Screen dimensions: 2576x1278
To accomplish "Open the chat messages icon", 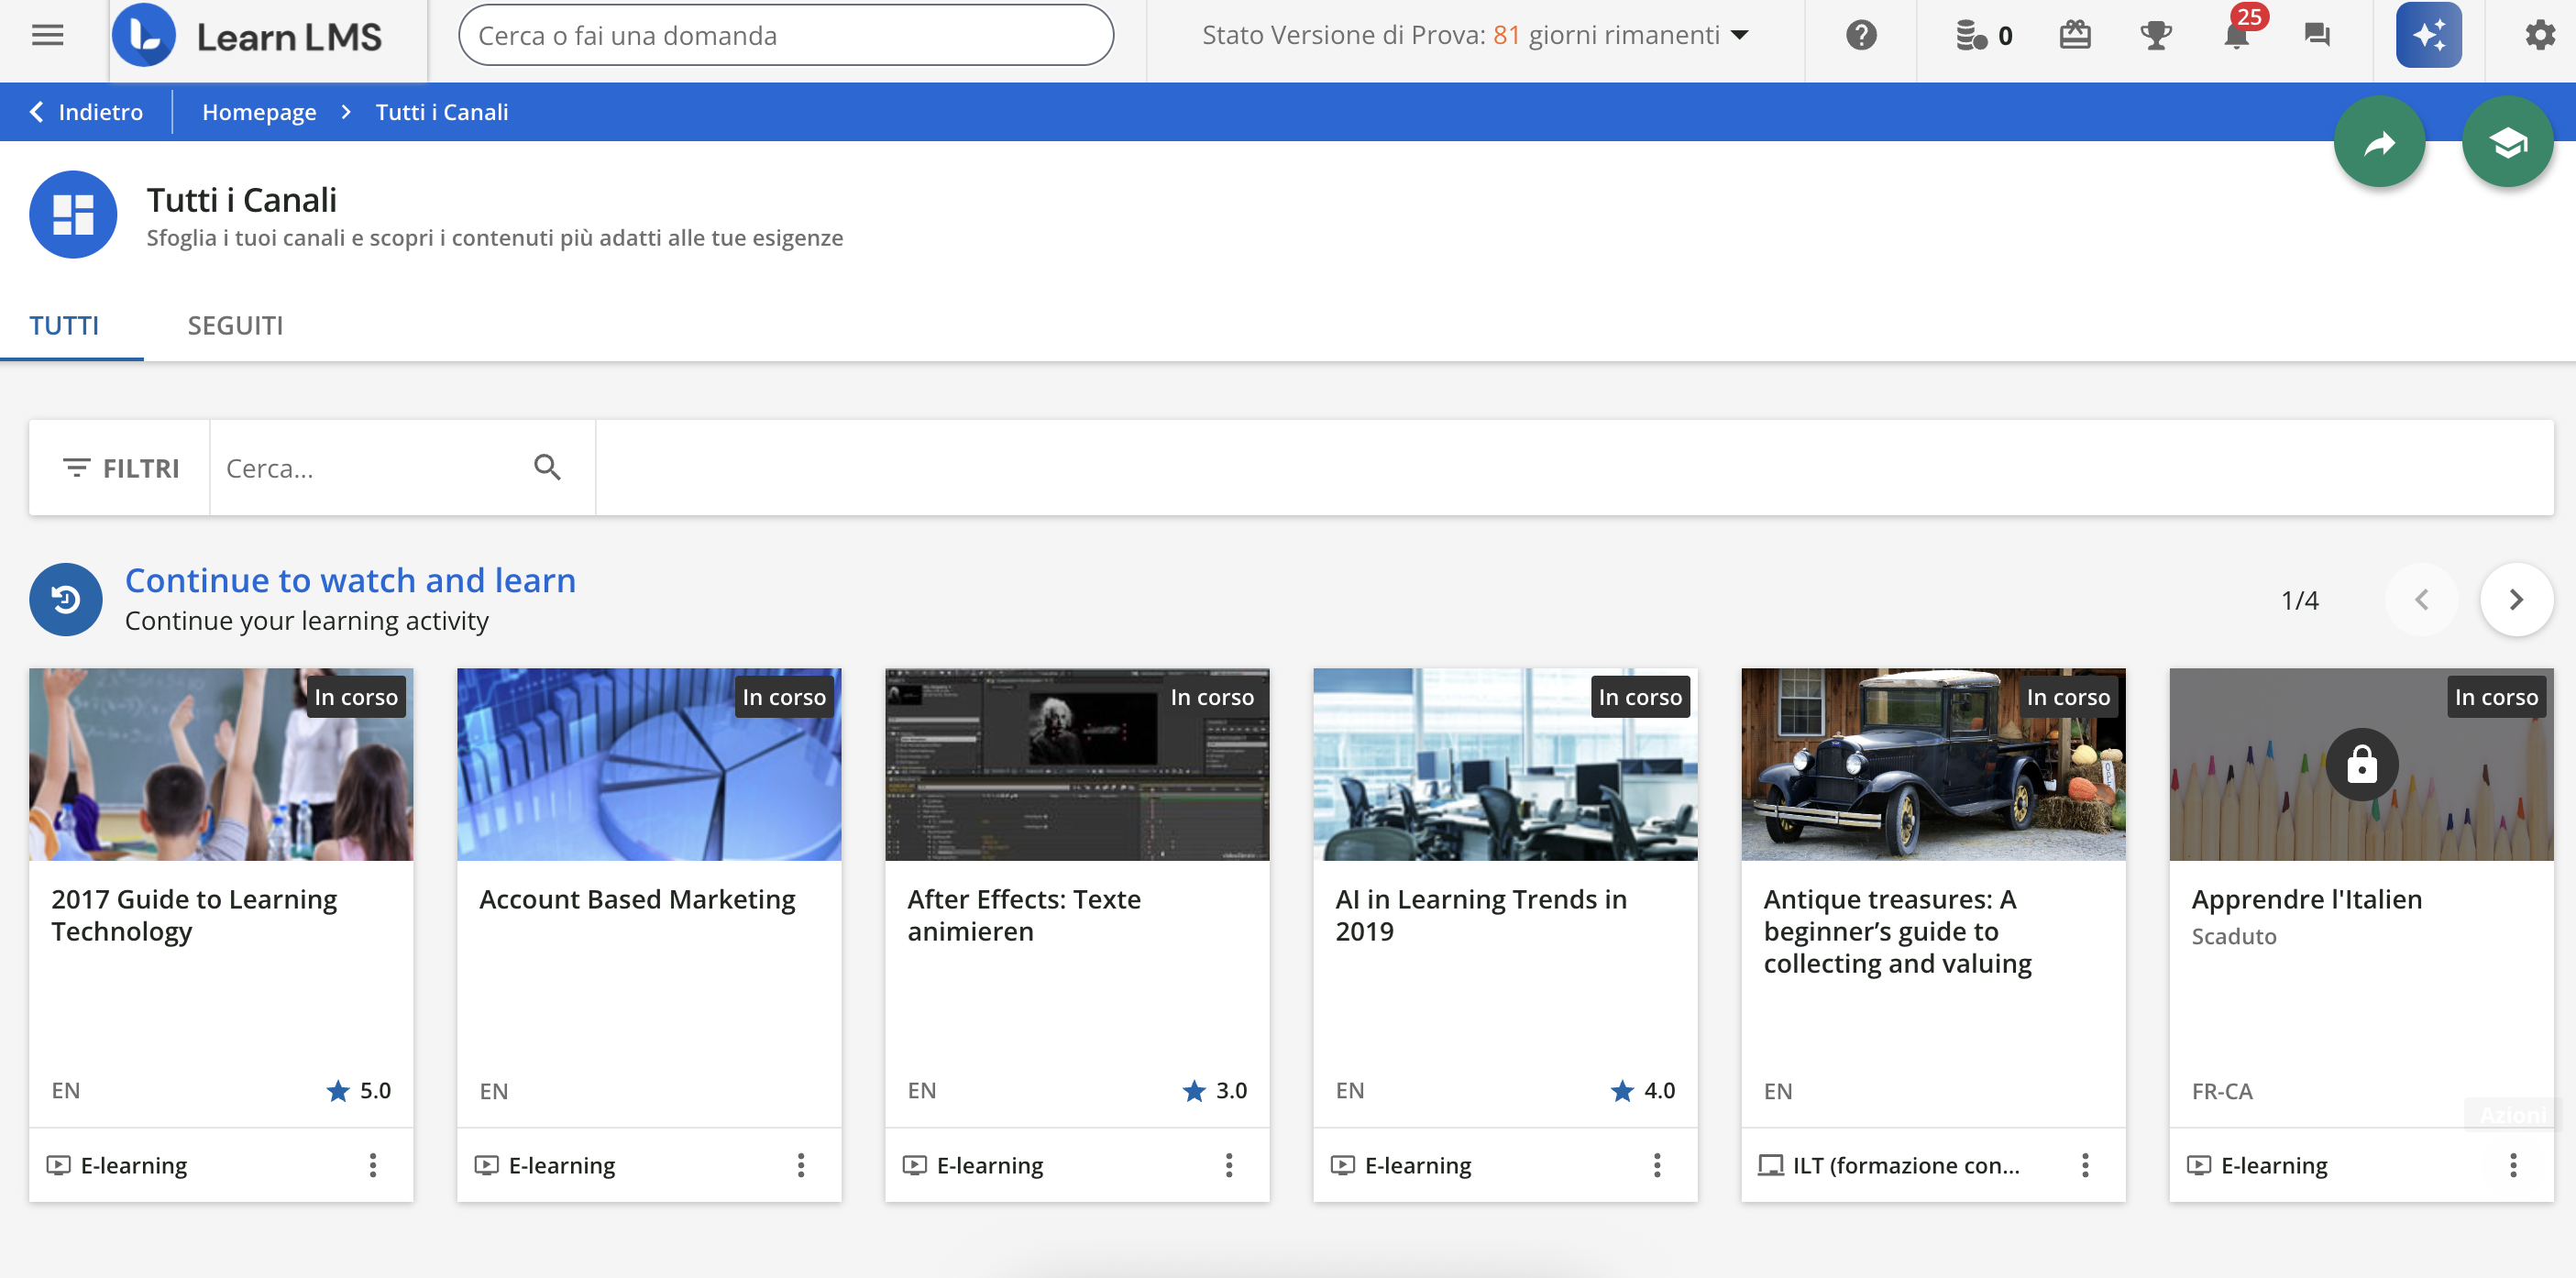I will (x=2316, y=36).
